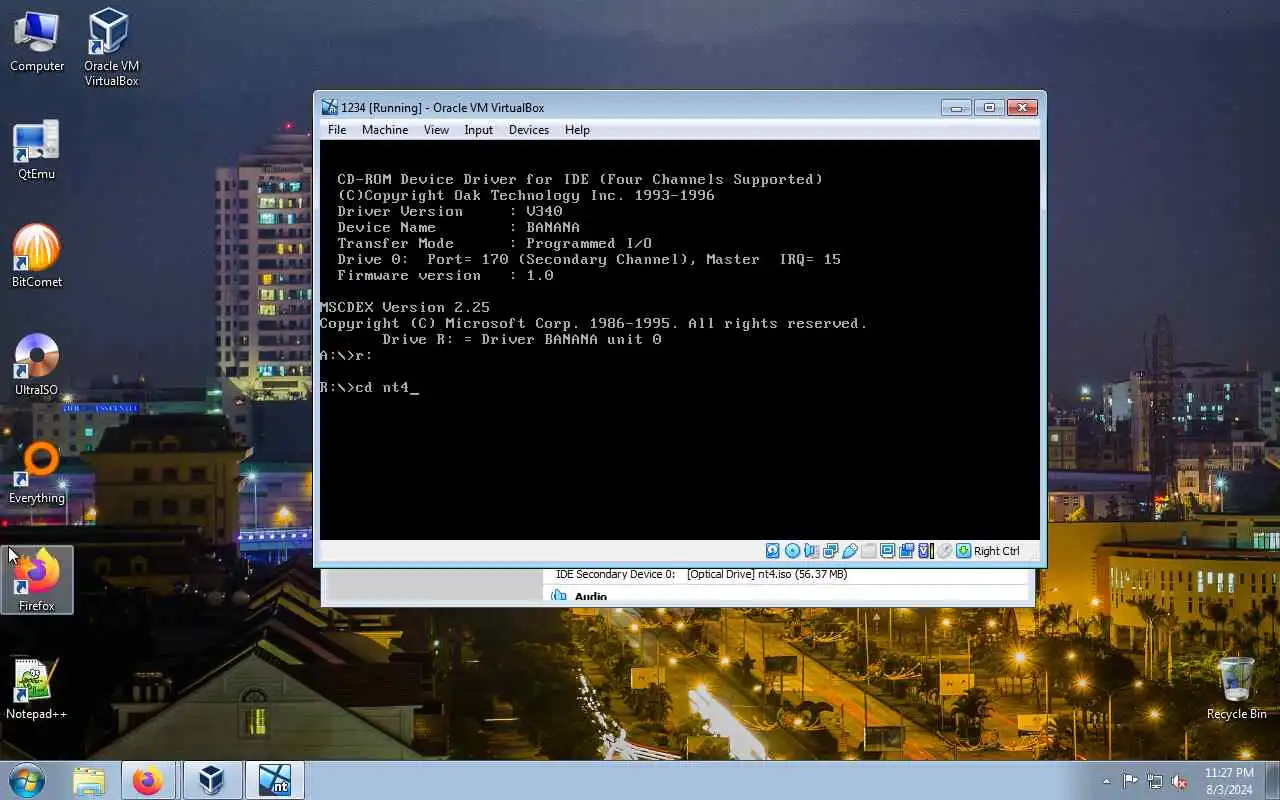Viewport: 1280px width, 800px height.
Task: Click IDE Secondary Device 0 row in VirtualBox Manager
Action: tap(701, 575)
